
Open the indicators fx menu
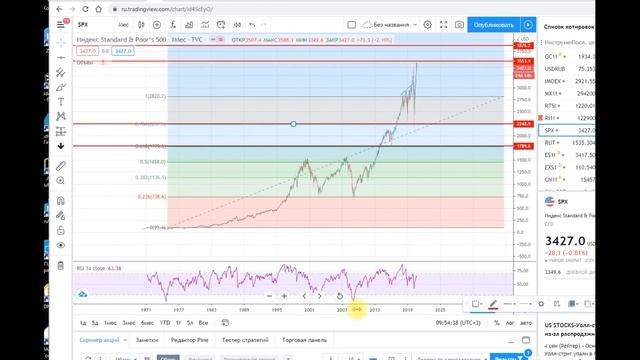pos(173,25)
